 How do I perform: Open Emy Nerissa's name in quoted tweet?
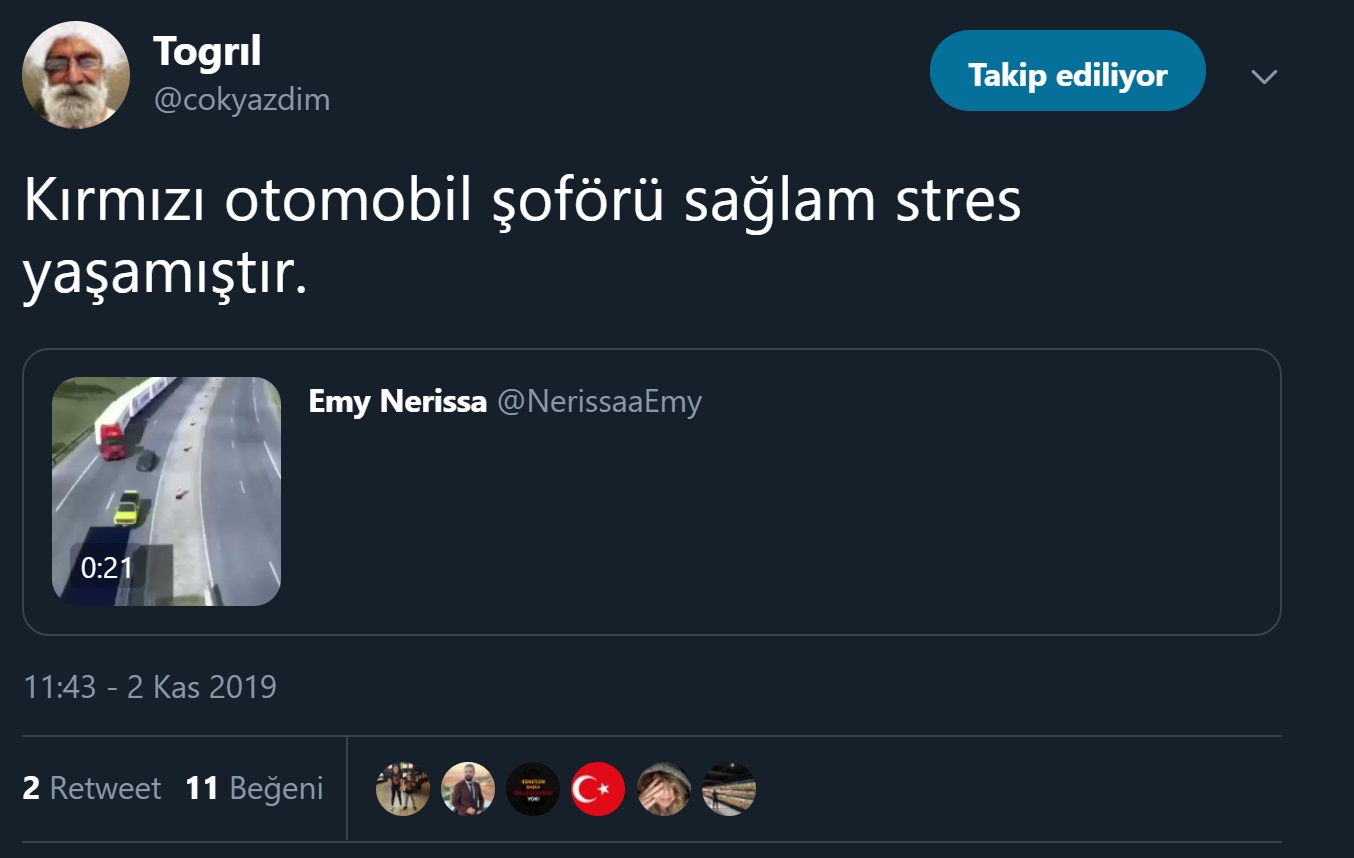click(397, 402)
